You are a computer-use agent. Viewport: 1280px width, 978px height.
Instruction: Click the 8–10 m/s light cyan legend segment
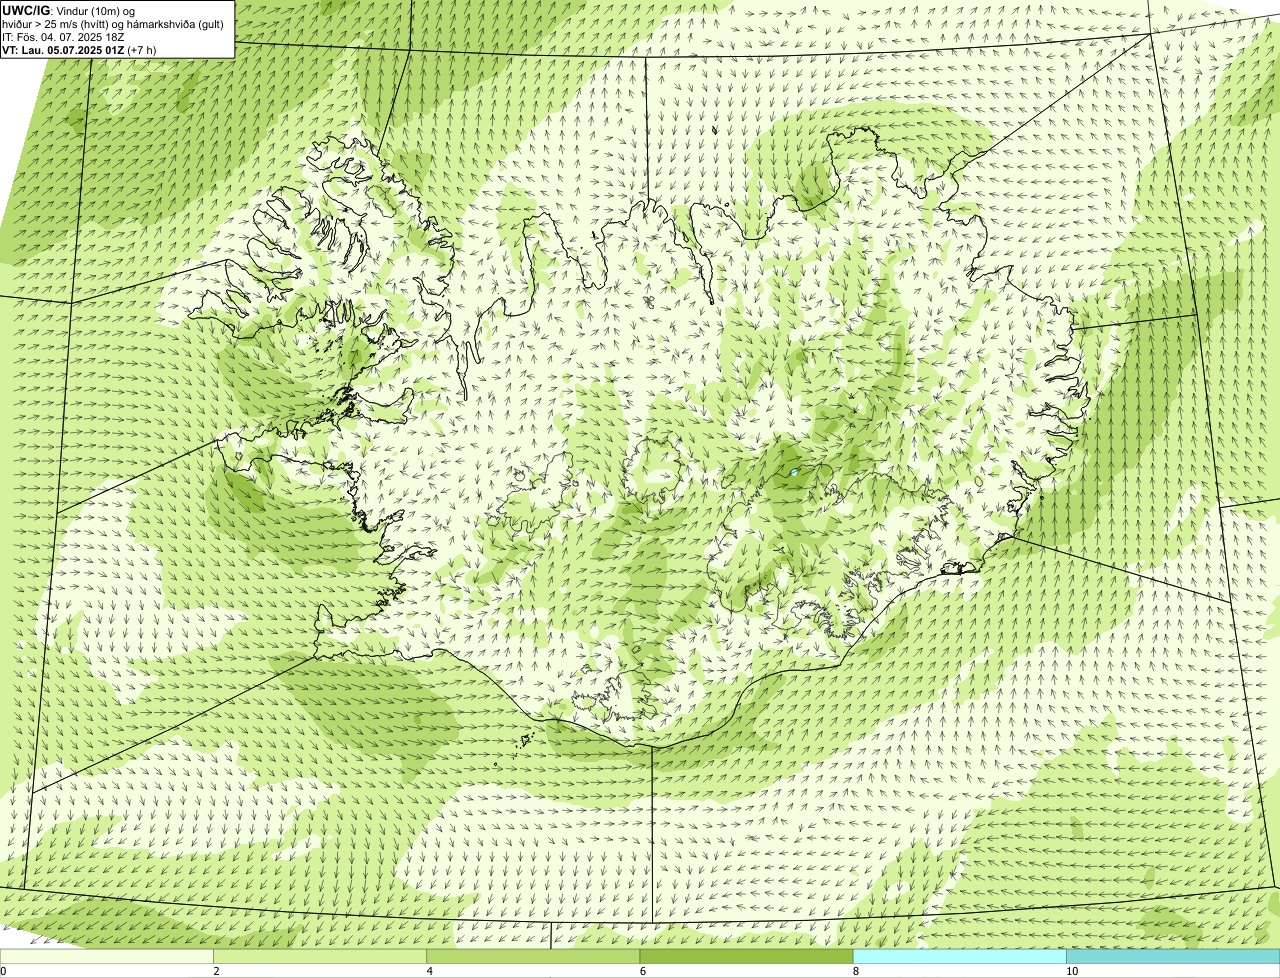[x=959, y=956]
